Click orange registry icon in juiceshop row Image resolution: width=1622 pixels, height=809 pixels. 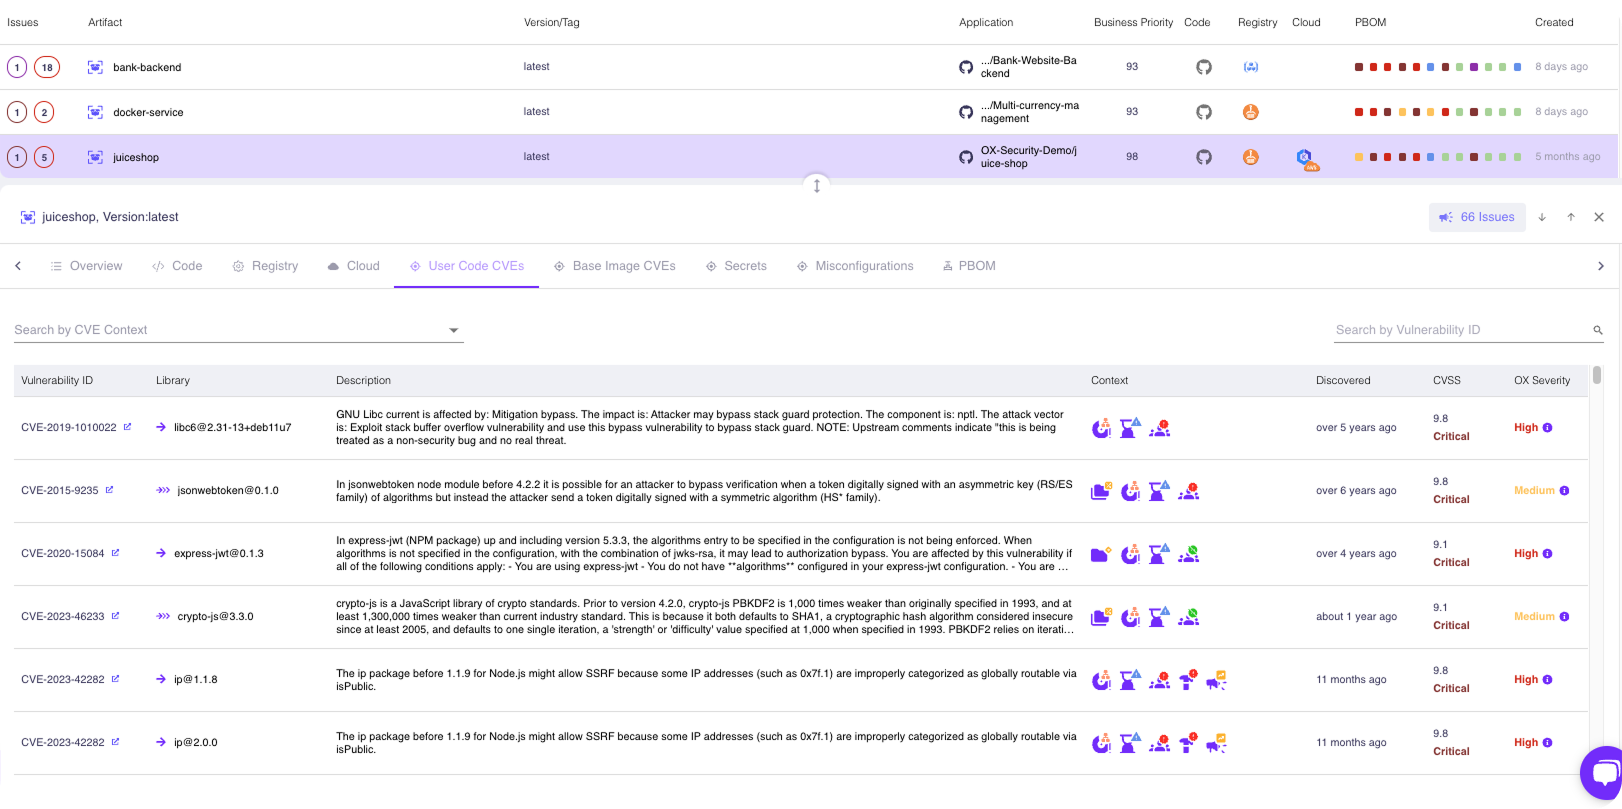point(1251,157)
